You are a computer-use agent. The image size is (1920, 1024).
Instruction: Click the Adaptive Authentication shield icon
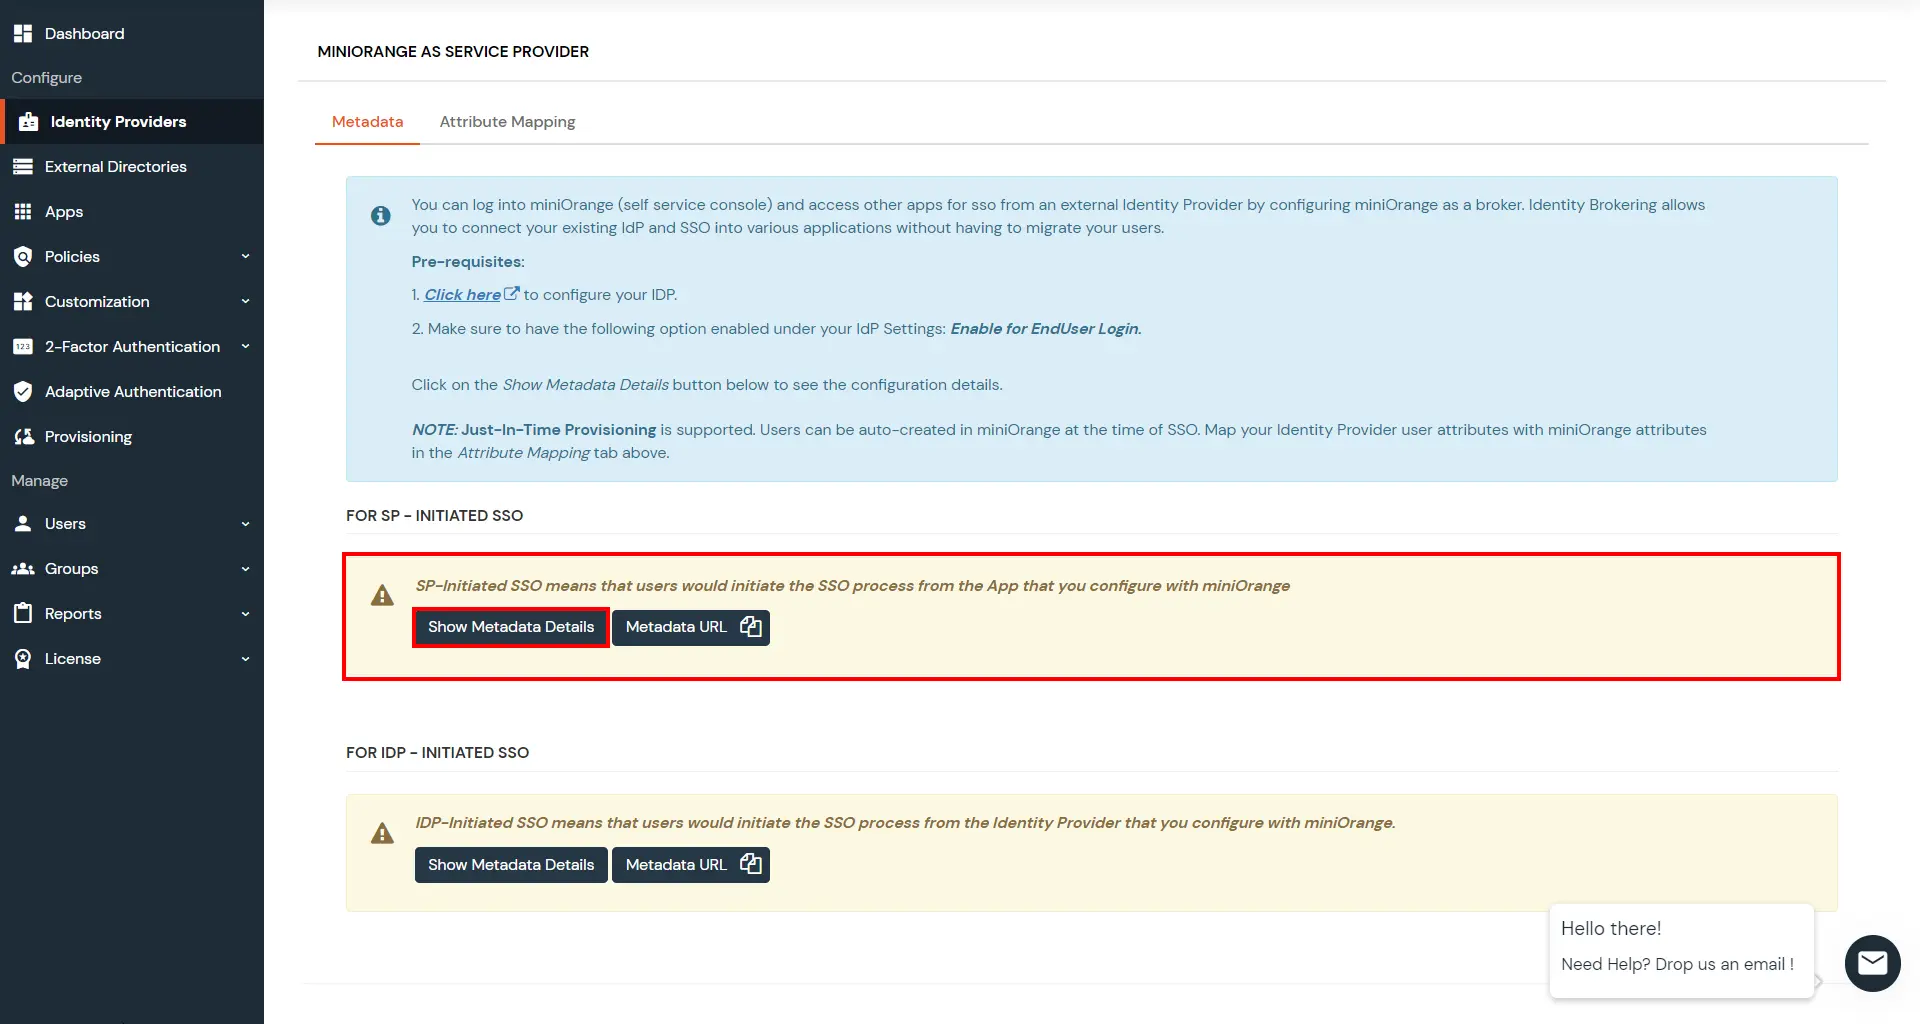pyautogui.click(x=23, y=391)
